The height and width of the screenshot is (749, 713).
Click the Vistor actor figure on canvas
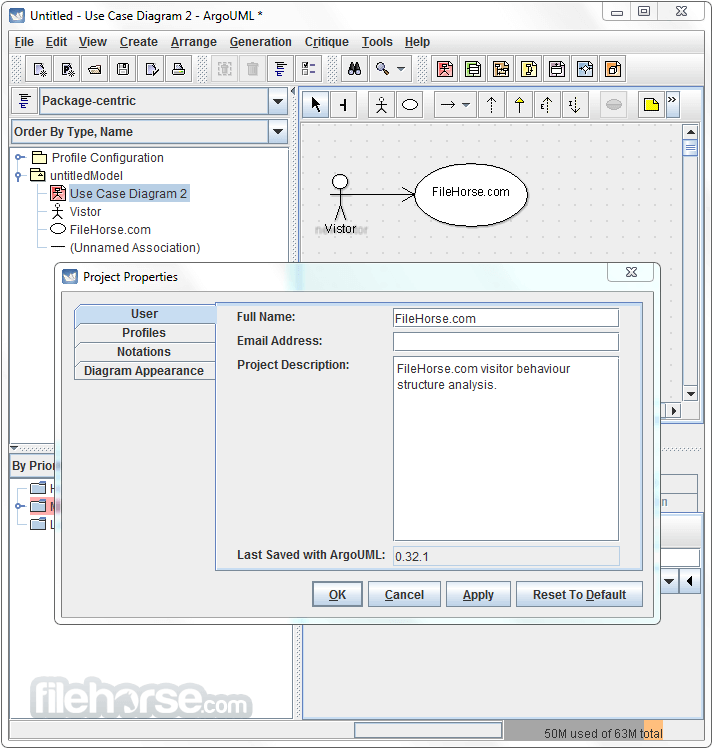[x=340, y=197]
